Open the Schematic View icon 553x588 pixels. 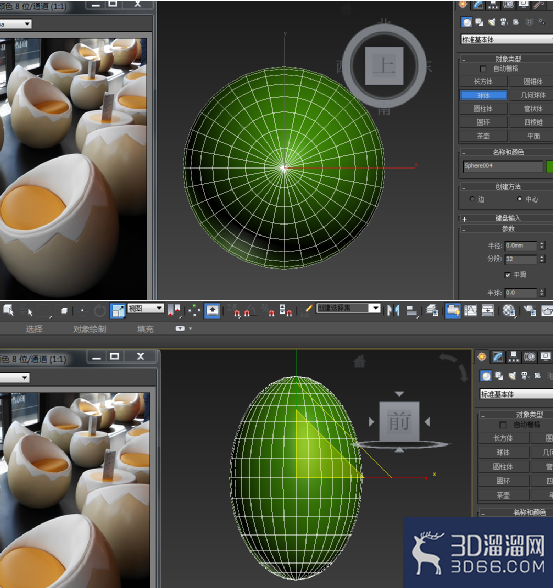coord(487,310)
